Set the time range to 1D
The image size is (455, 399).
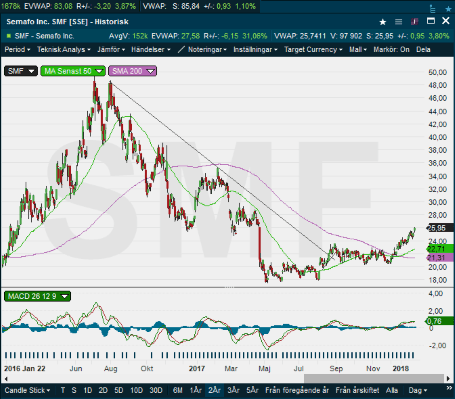tap(88, 390)
